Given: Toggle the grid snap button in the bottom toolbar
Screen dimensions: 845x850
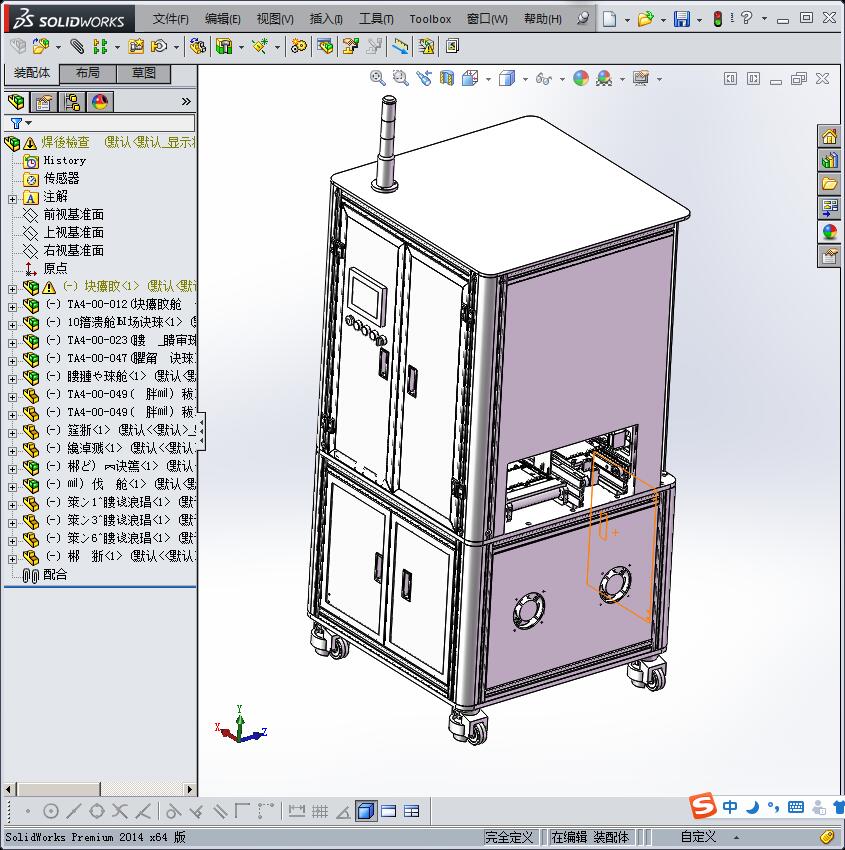Looking at the screenshot, I should coord(320,811).
